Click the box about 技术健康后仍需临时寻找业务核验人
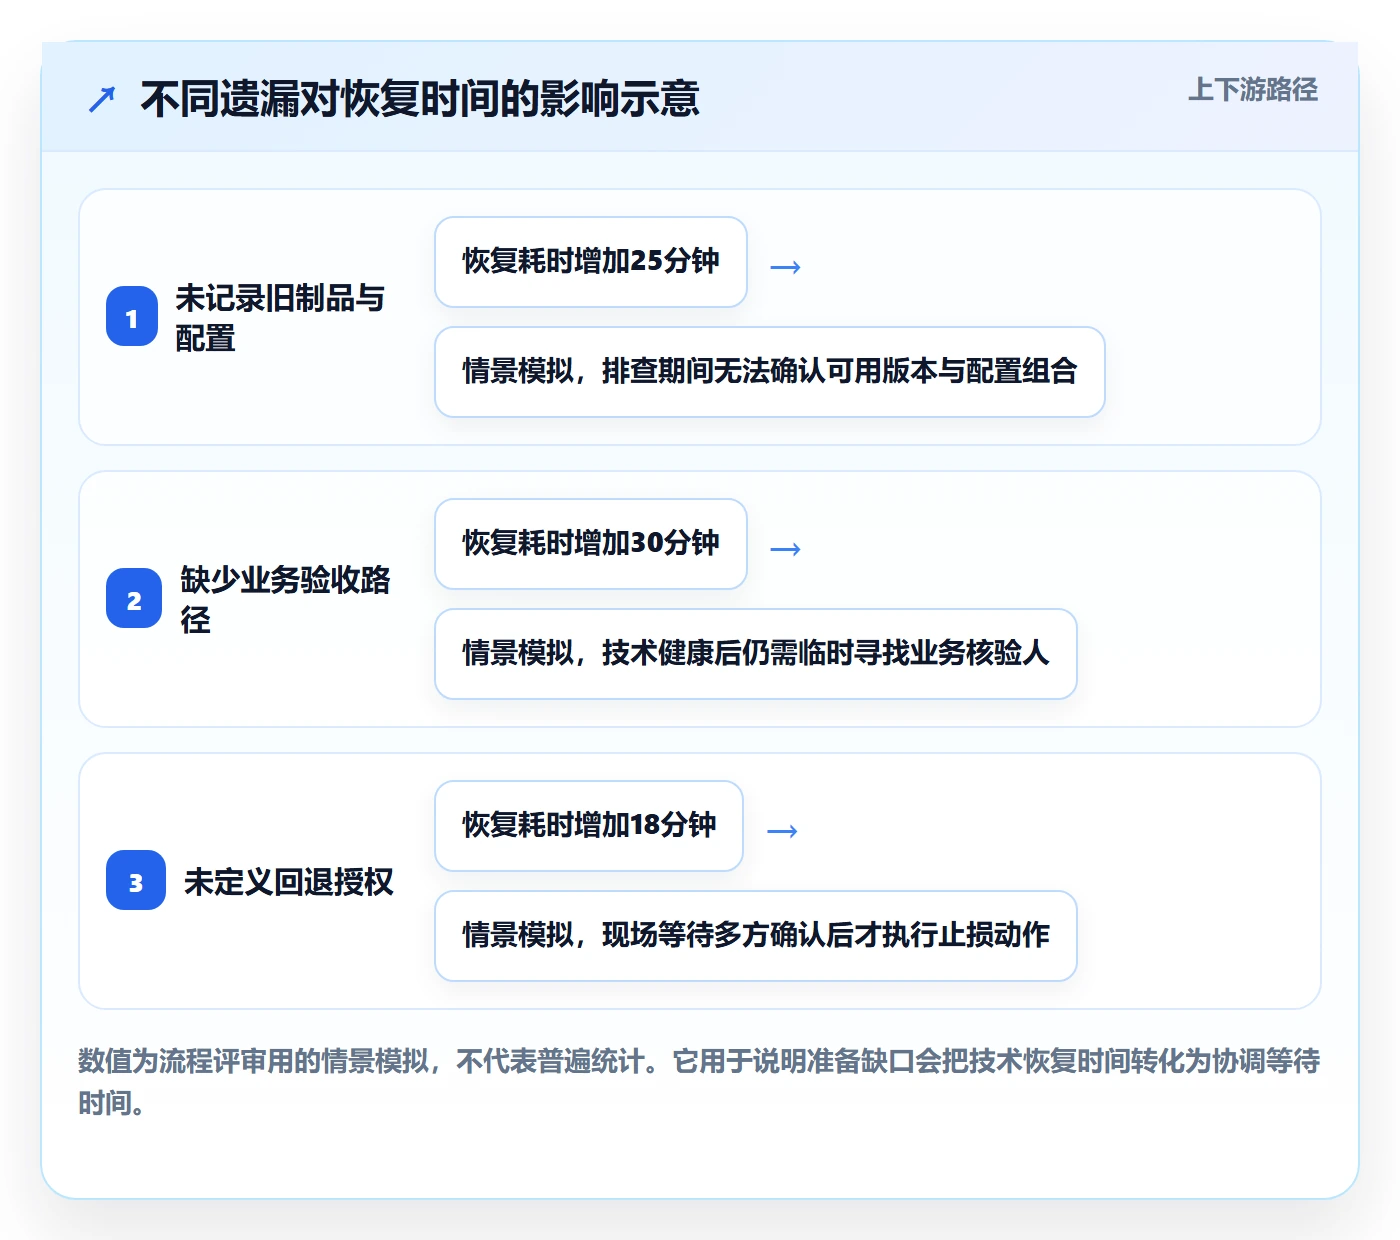 tap(756, 654)
